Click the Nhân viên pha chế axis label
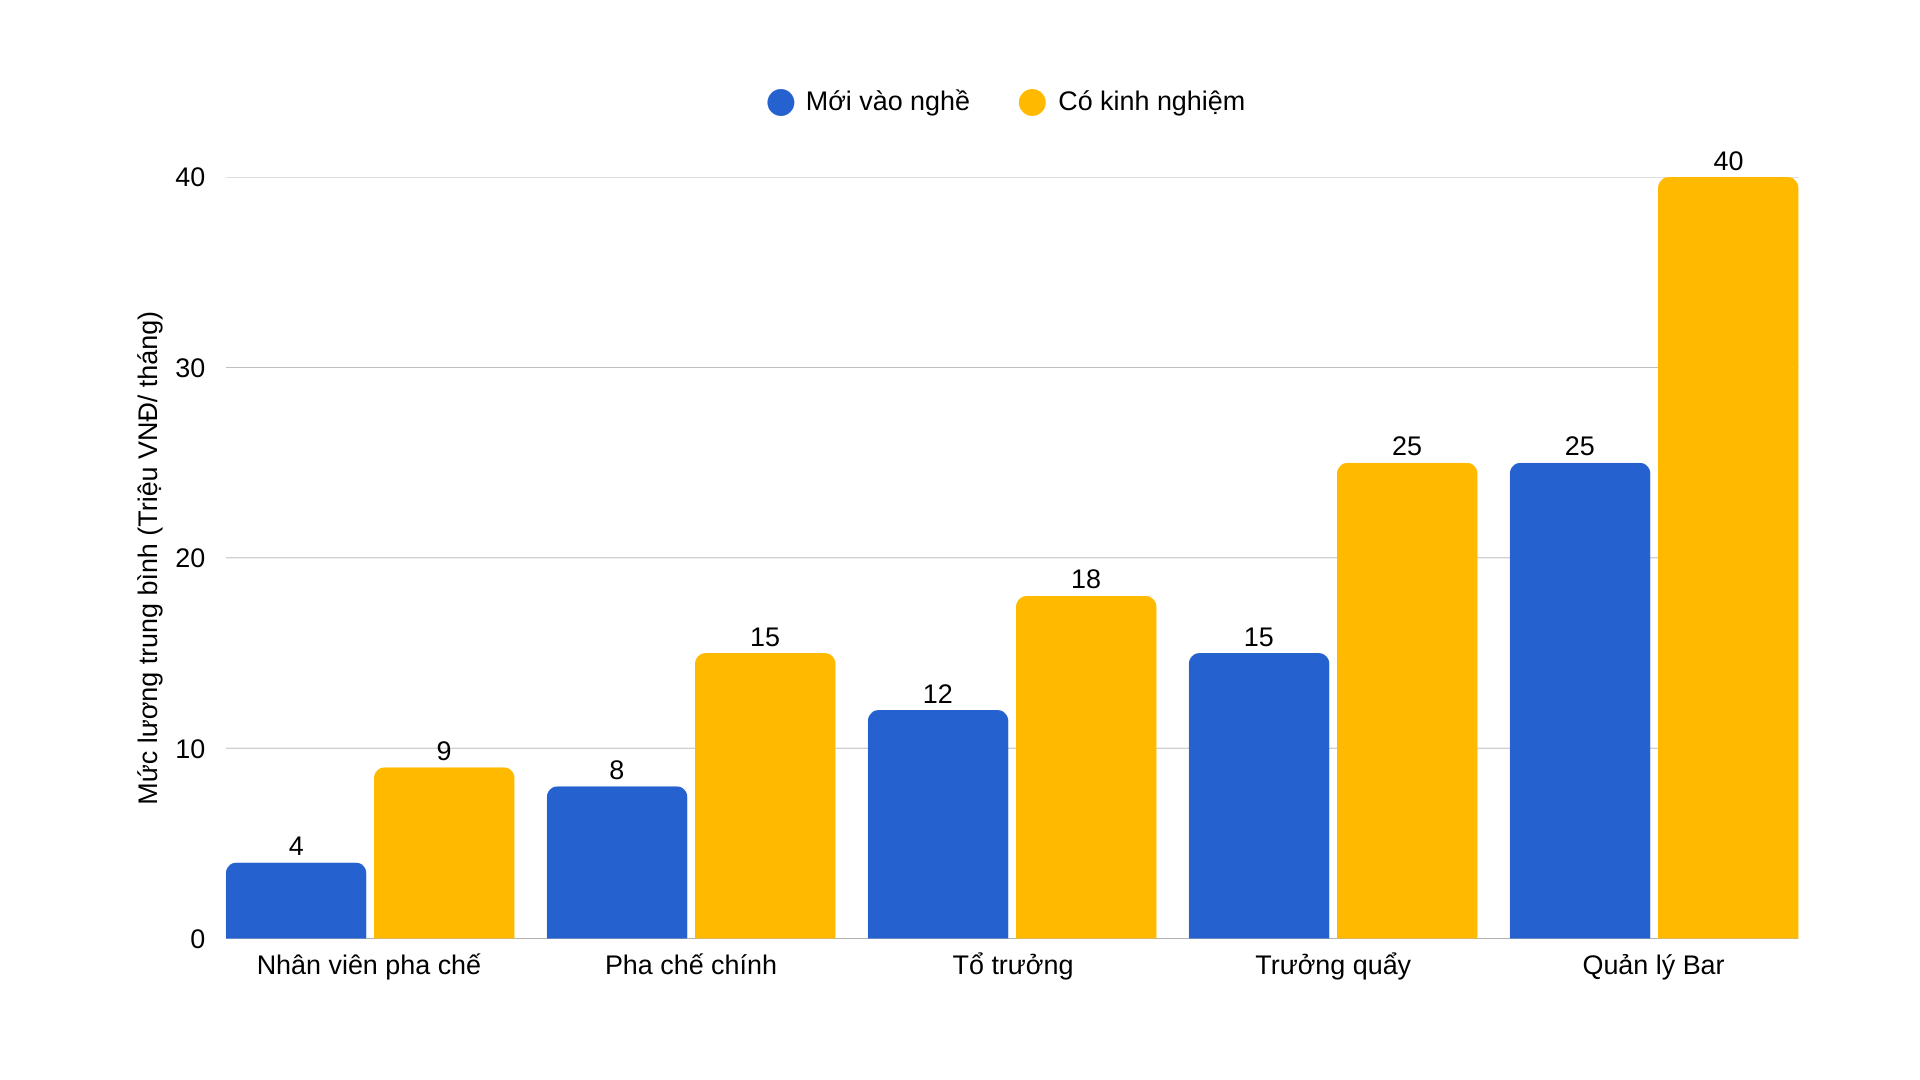1920x1080 pixels. pos(369,965)
